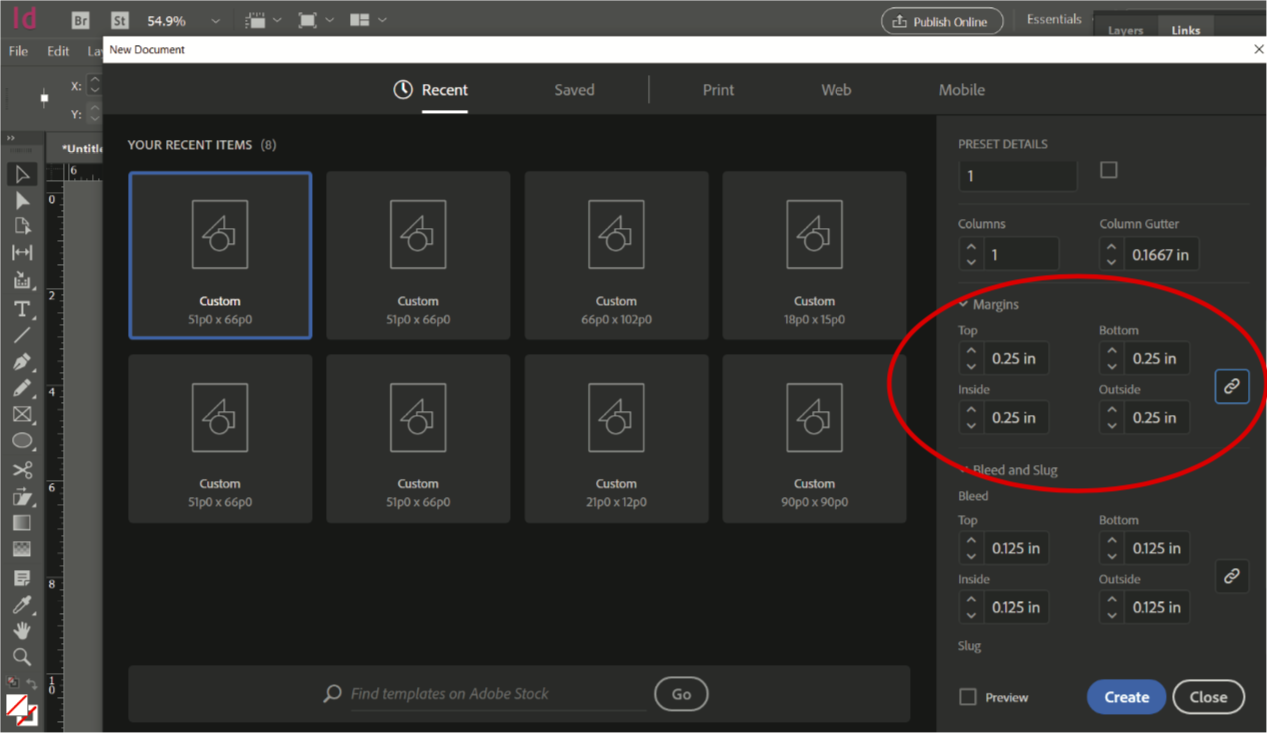Click the fill and stroke color swatch
Viewport: 1267px width, 733px height.
(20, 709)
